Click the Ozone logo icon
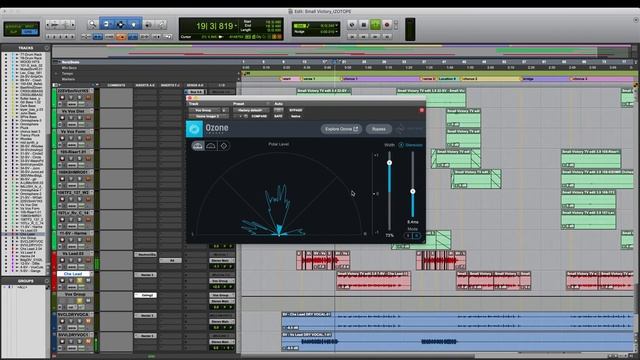Viewport: 640px width, 360px height. pos(194,129)
